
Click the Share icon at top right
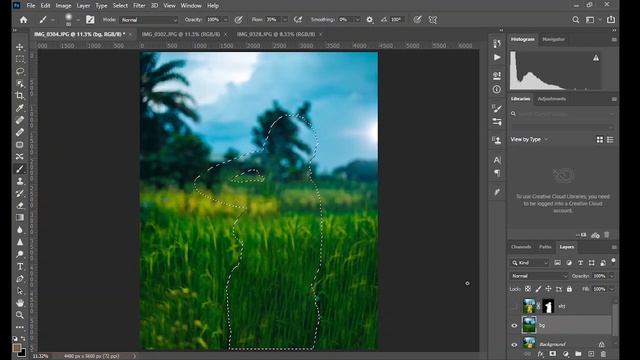(x=611, y=20)
